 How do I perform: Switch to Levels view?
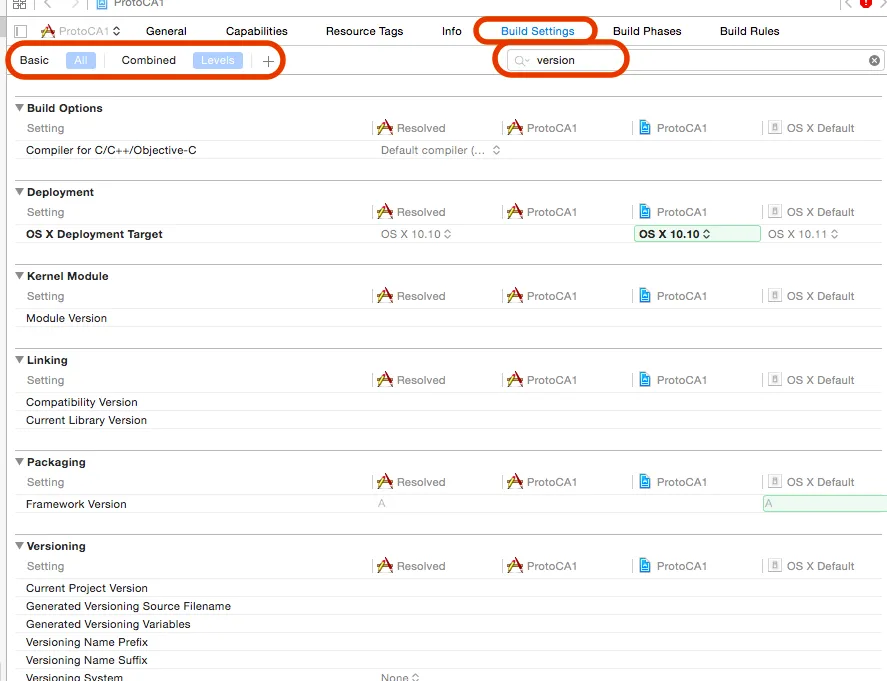click(x=218, y=60)
